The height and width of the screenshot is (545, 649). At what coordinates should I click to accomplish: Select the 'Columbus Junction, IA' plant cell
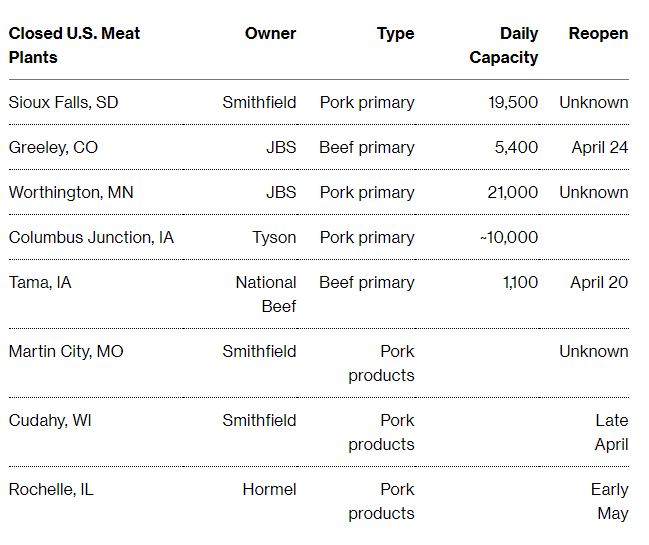point(91,238)
